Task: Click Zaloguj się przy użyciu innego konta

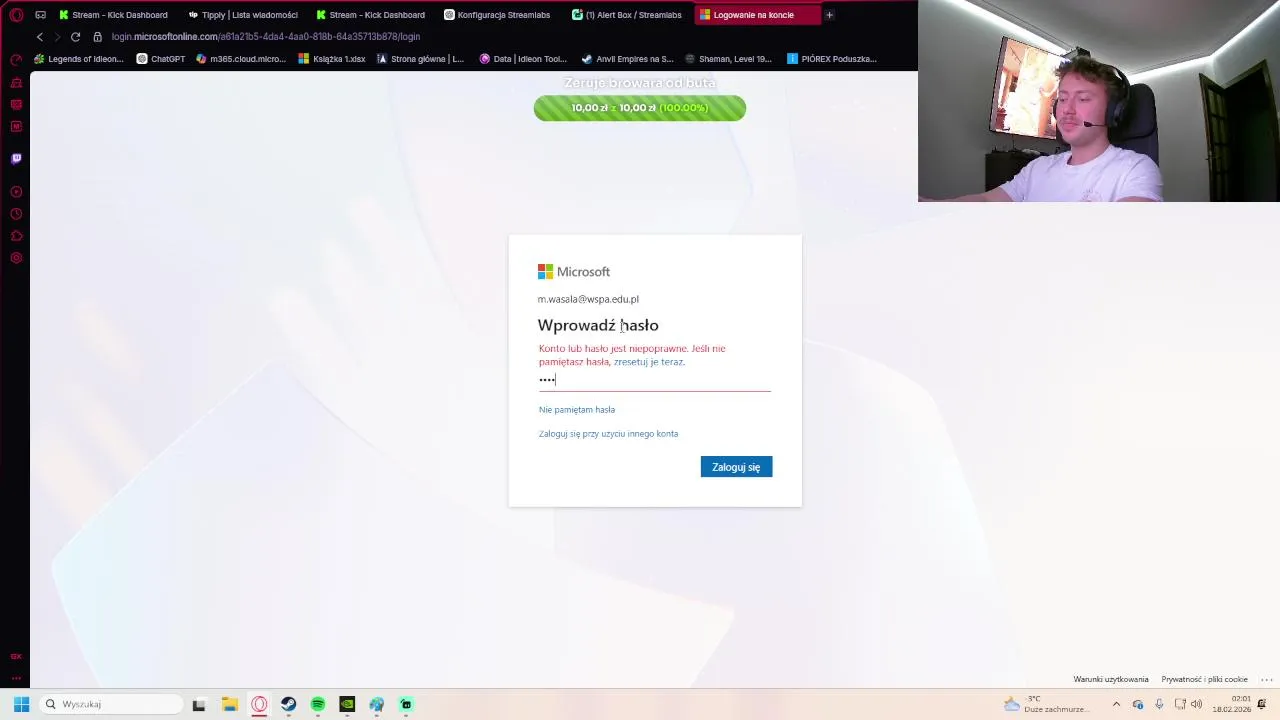Action: 608,434
